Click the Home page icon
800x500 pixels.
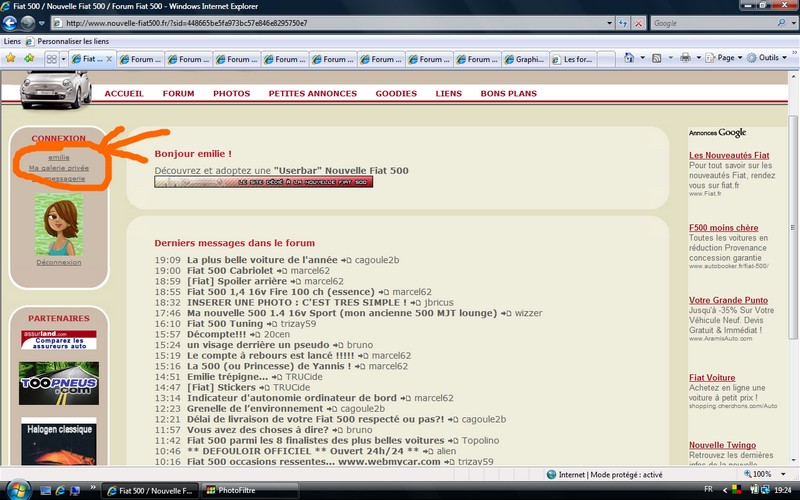pos(629,58)
